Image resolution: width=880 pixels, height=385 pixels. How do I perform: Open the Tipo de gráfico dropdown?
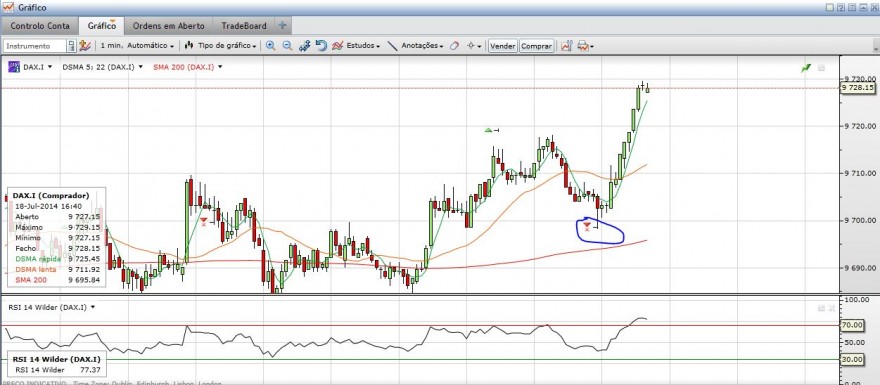221,46
